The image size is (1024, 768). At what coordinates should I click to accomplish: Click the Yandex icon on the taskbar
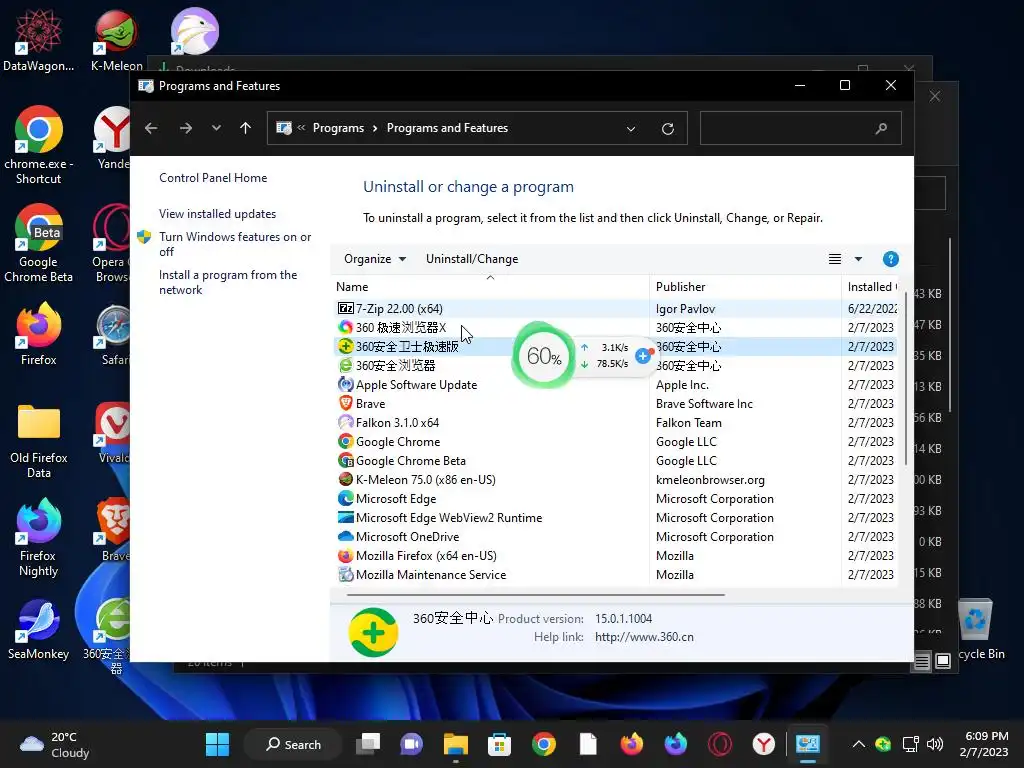click(x=763, y=744)
